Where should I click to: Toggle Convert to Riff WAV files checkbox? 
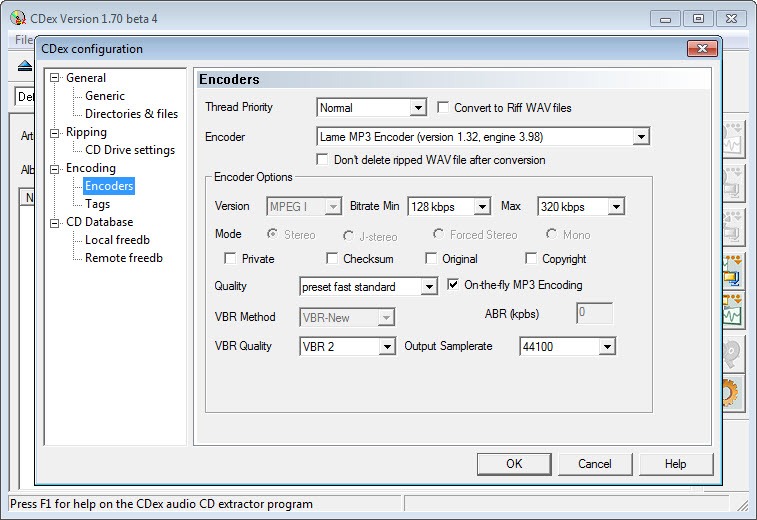pos(443,107)
